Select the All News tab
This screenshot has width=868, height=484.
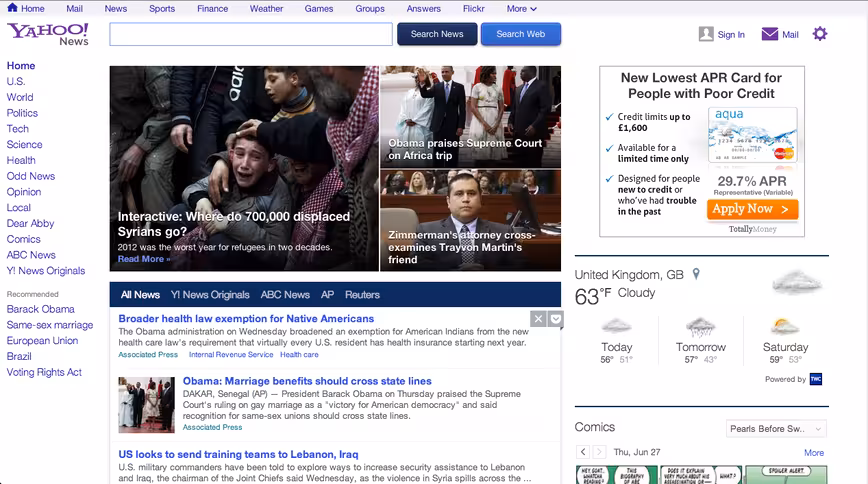click(x=140, y=295)
